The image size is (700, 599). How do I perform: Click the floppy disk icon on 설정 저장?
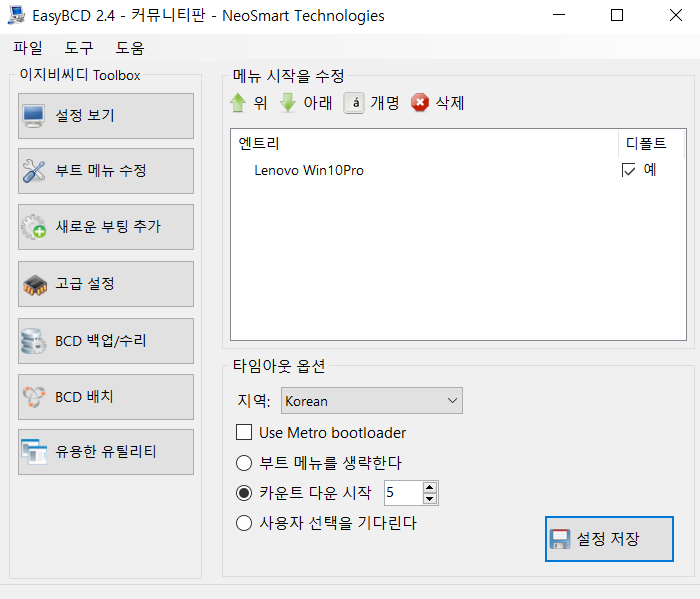pos(560,539)
